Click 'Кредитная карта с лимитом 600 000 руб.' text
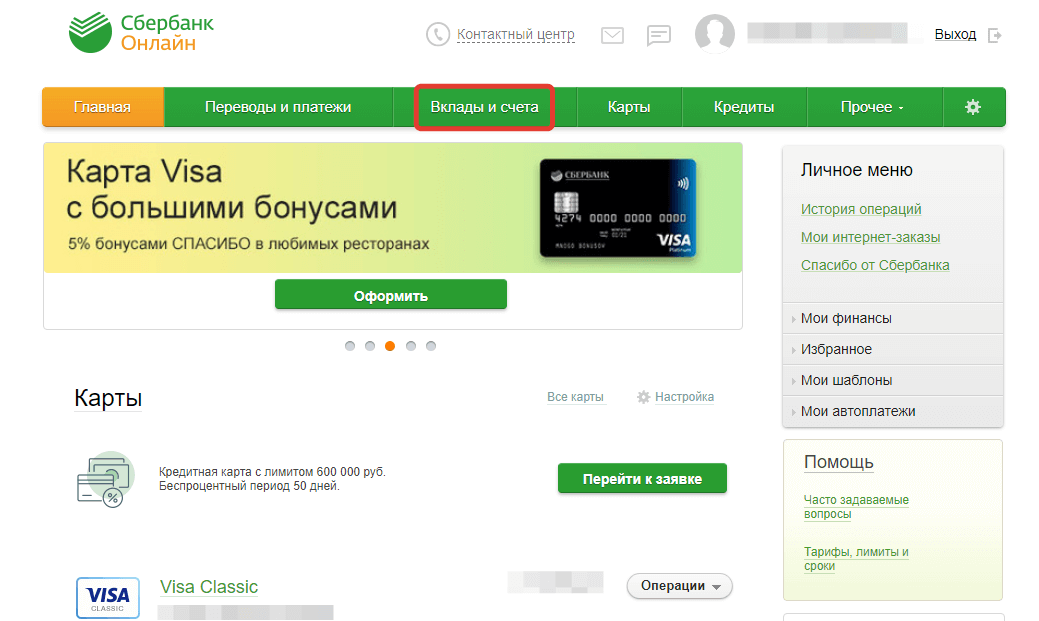Image resolution: width=1039 pixels, height=621 pixels. [x=272, y=472]
